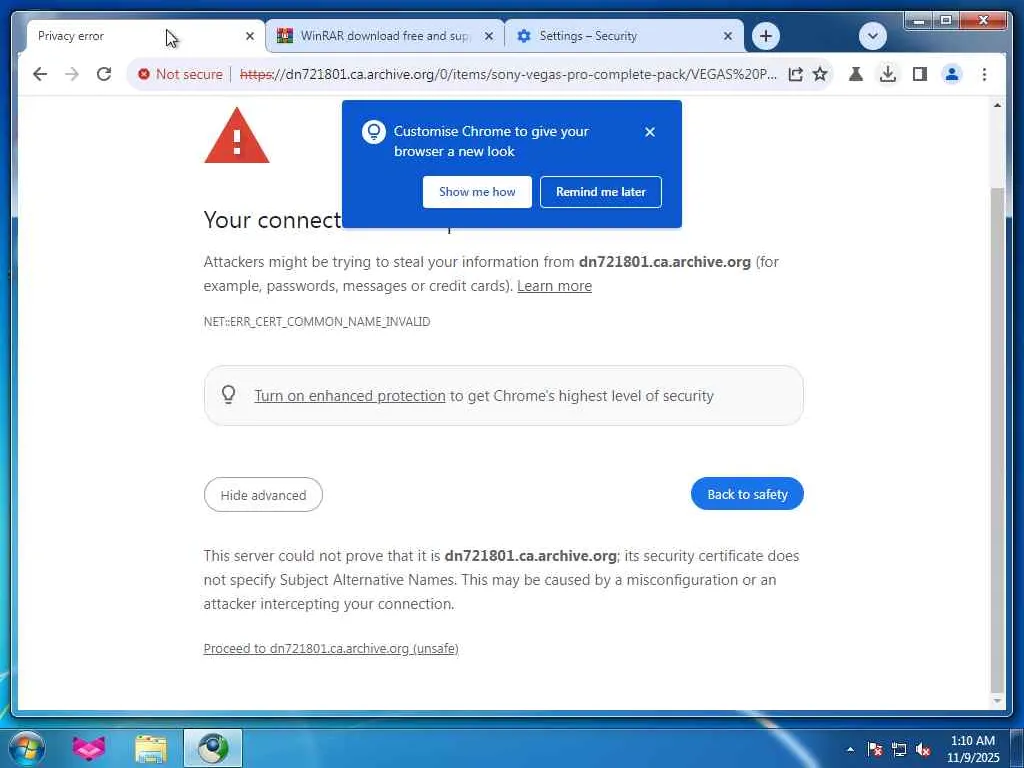Open the Downloads toolbar icon
The height and width of the screenshot is (768, 1024).
[888, 74]
